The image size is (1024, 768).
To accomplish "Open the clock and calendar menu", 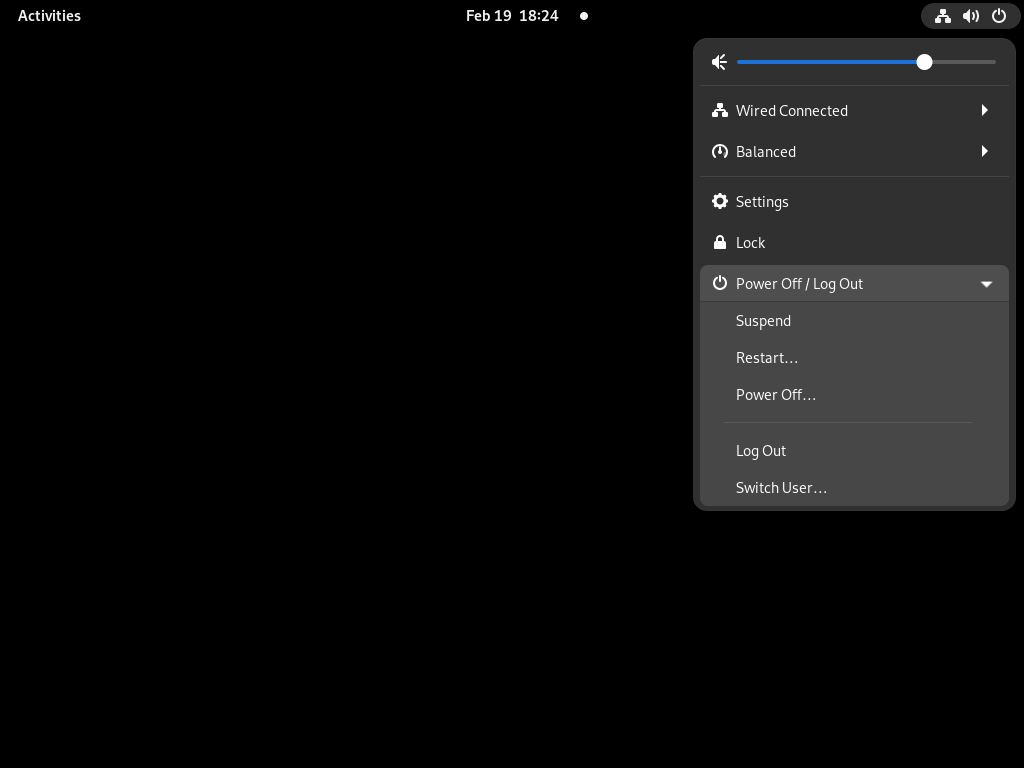I will coord(512,16).
